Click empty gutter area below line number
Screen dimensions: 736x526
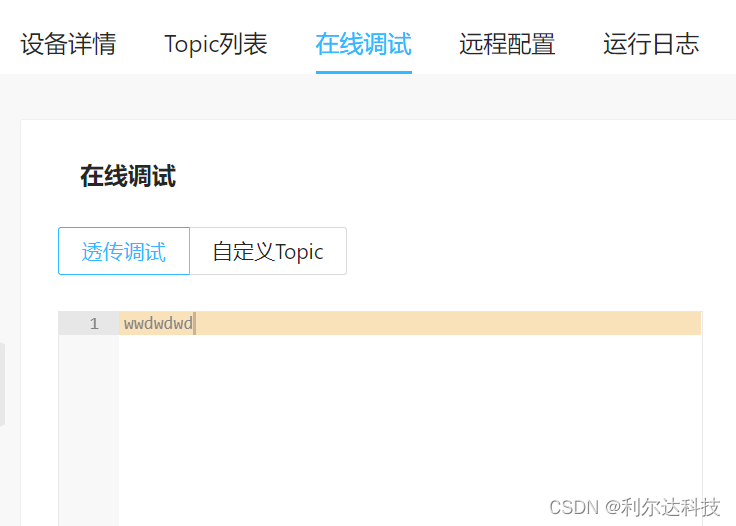89,429
